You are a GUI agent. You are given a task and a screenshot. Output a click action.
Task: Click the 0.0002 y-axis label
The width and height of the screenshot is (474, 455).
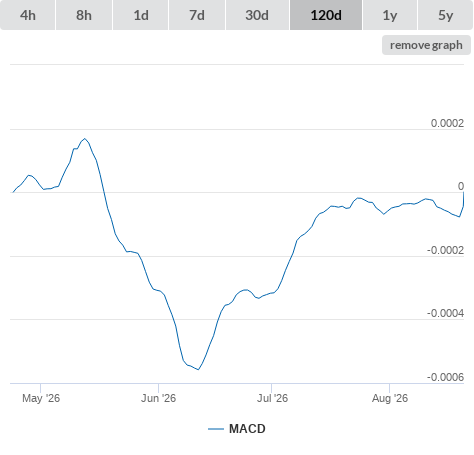tap(447, 123)
